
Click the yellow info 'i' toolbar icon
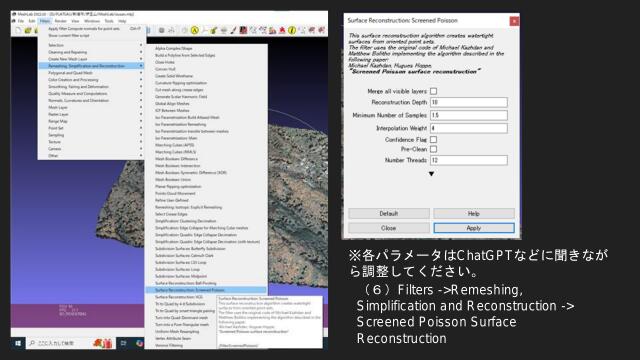click(x=292, y=30)
